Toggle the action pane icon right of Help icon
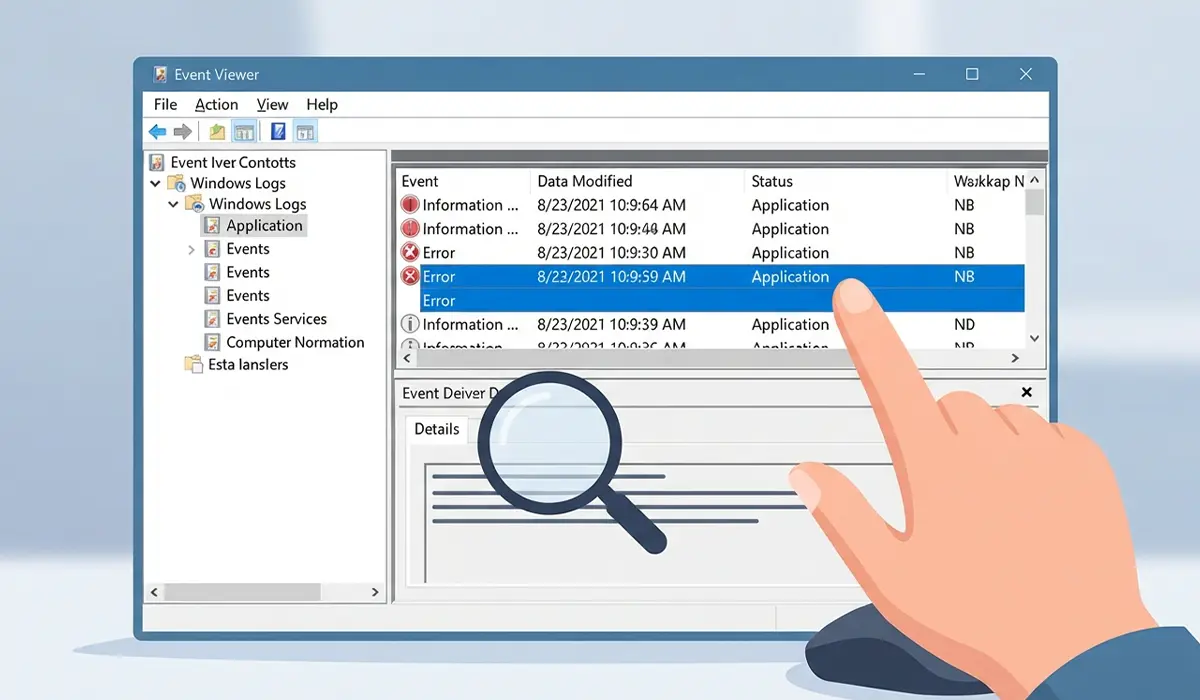 click(x=305, y=131)
